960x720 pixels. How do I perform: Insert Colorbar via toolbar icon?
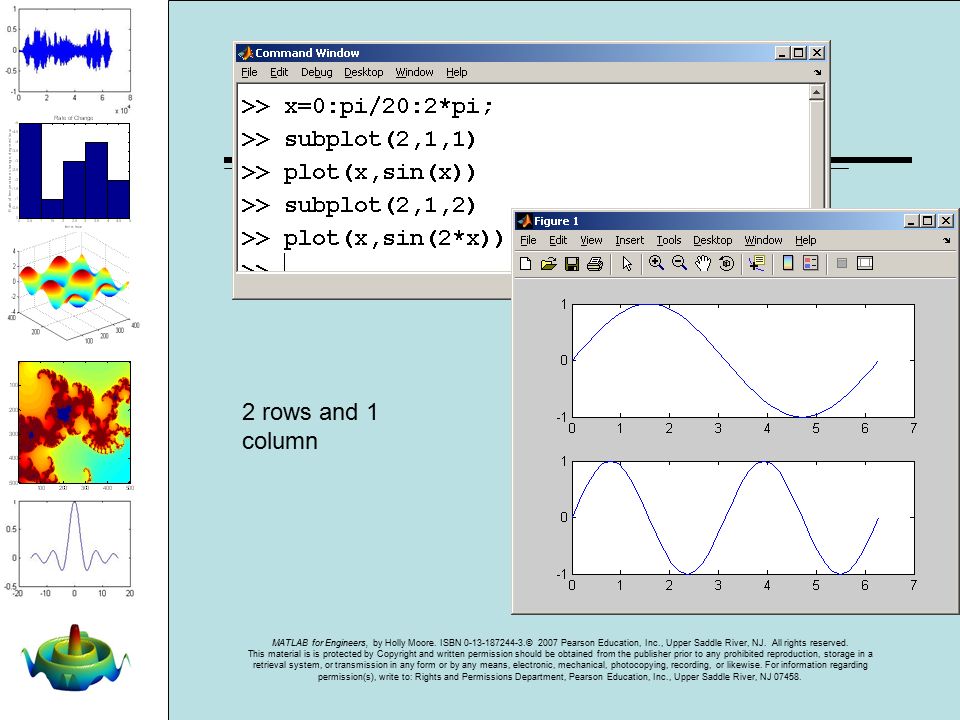pyautogui.click(x=788, y=263)
